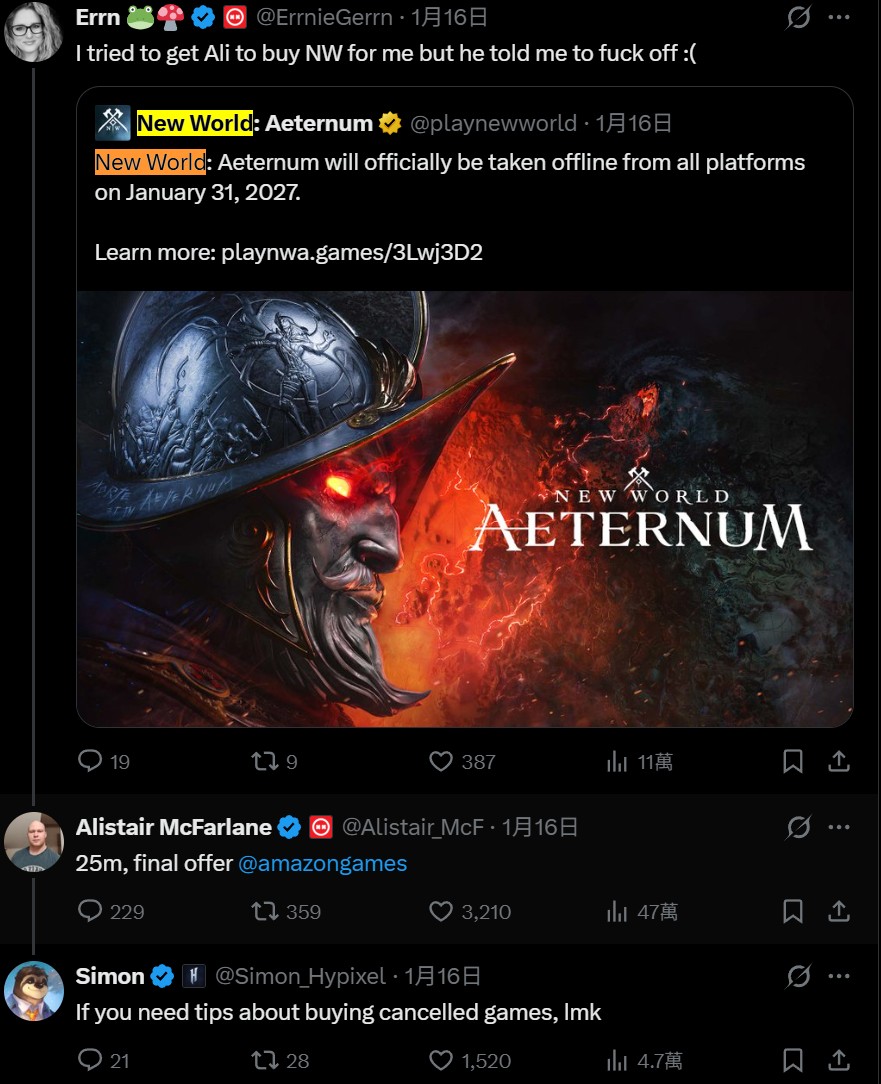Screen dimensions: 881x1084
Task: Click the gold checkmark next to playnewworld
Action: pos(390,122)
